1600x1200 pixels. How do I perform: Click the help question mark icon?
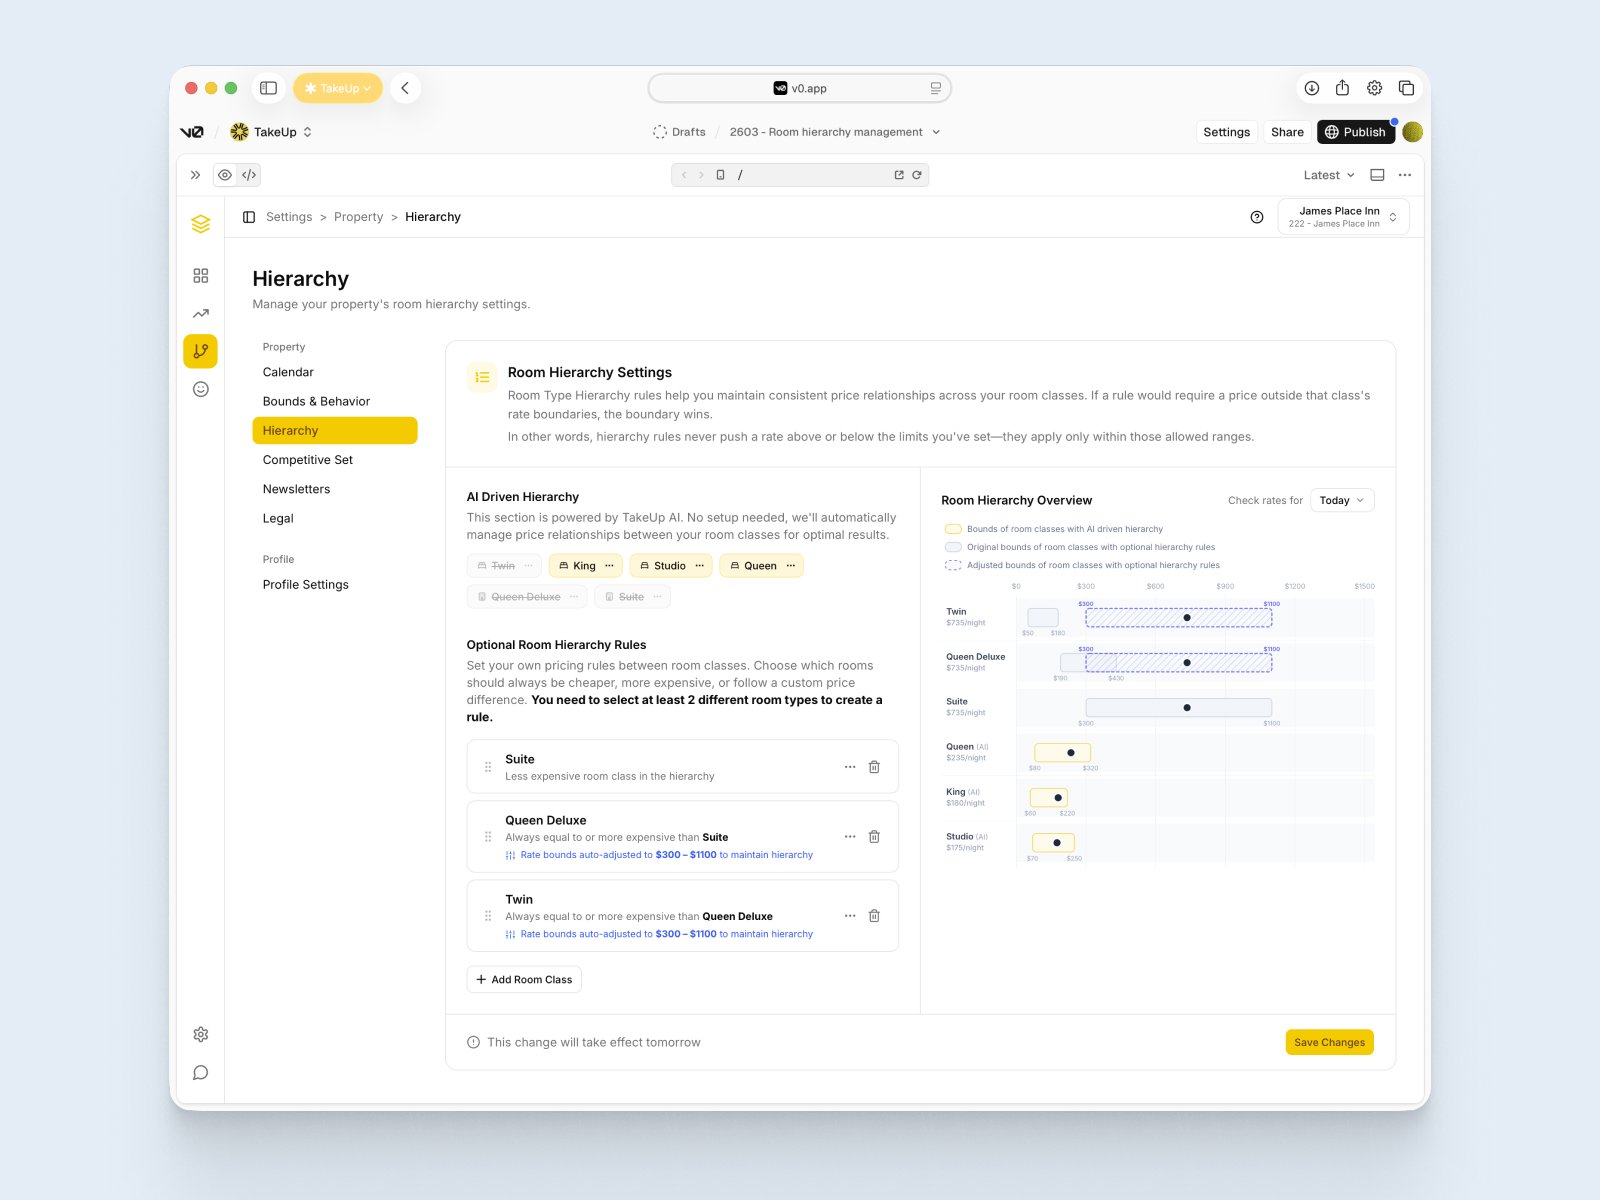(1257, 217)
